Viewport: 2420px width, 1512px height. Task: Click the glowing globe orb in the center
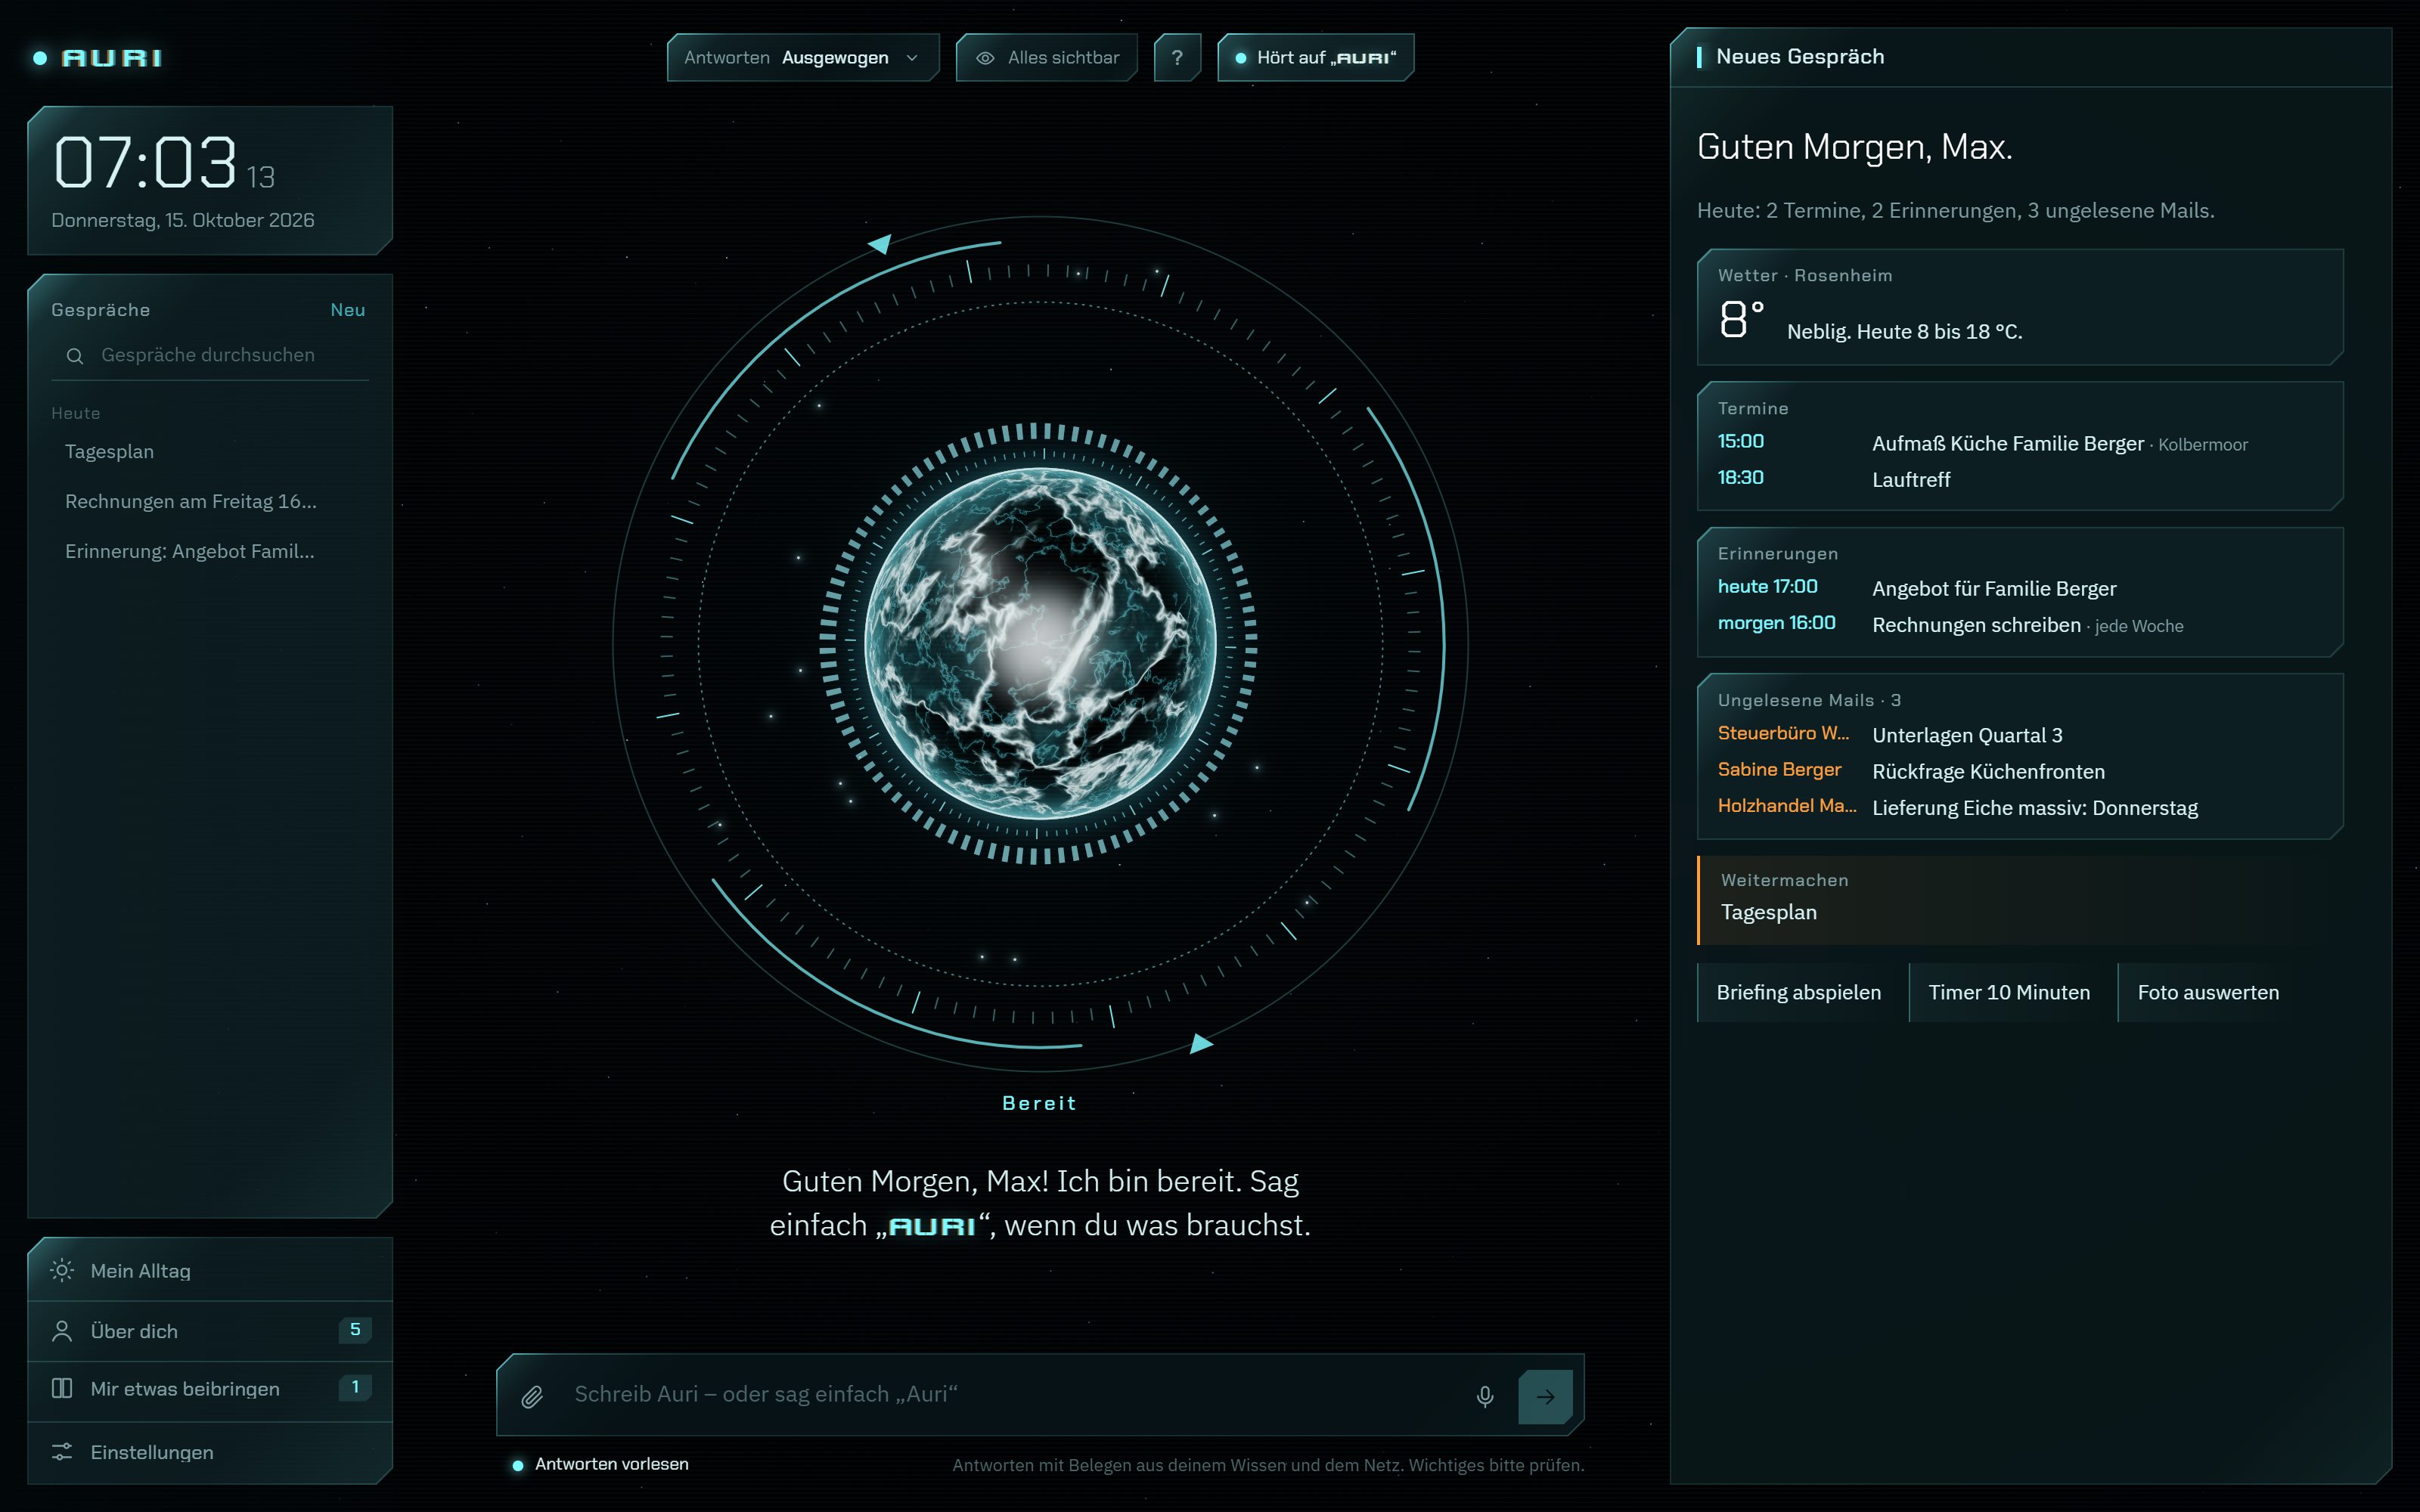[1040, 644]
